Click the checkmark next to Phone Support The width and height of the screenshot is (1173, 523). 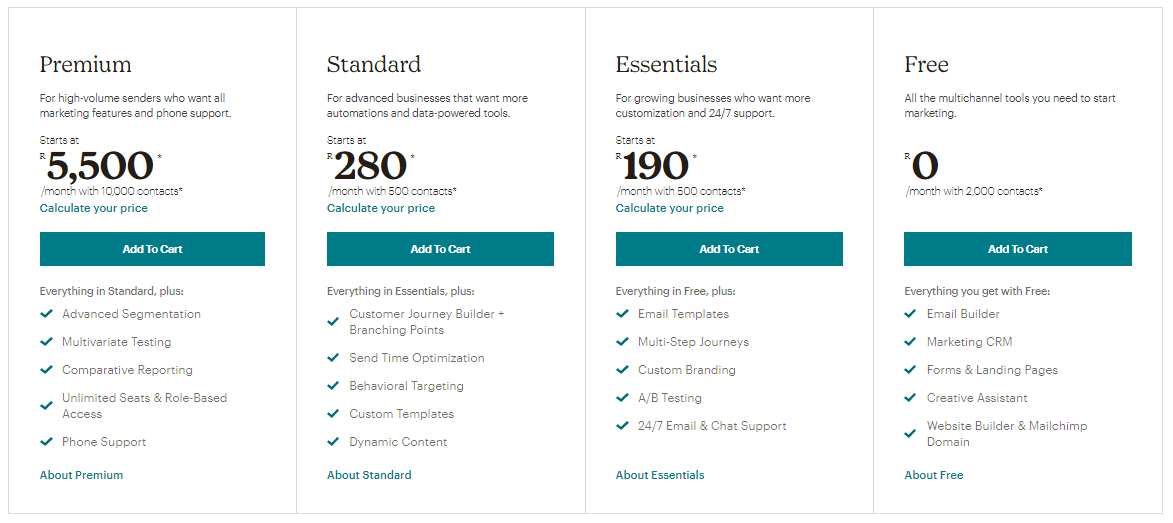click(x=46, y=442)
